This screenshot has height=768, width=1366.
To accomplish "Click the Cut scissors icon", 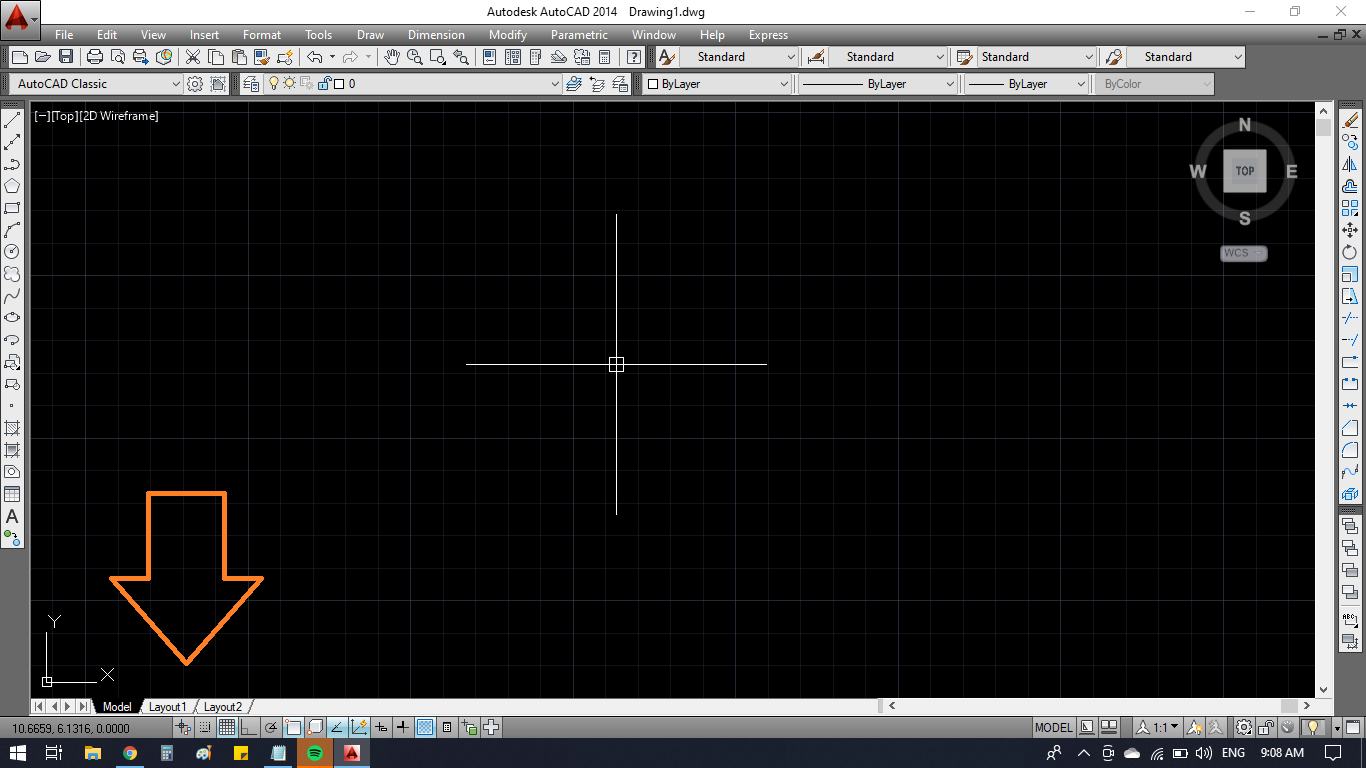I will tap(193, 57).
